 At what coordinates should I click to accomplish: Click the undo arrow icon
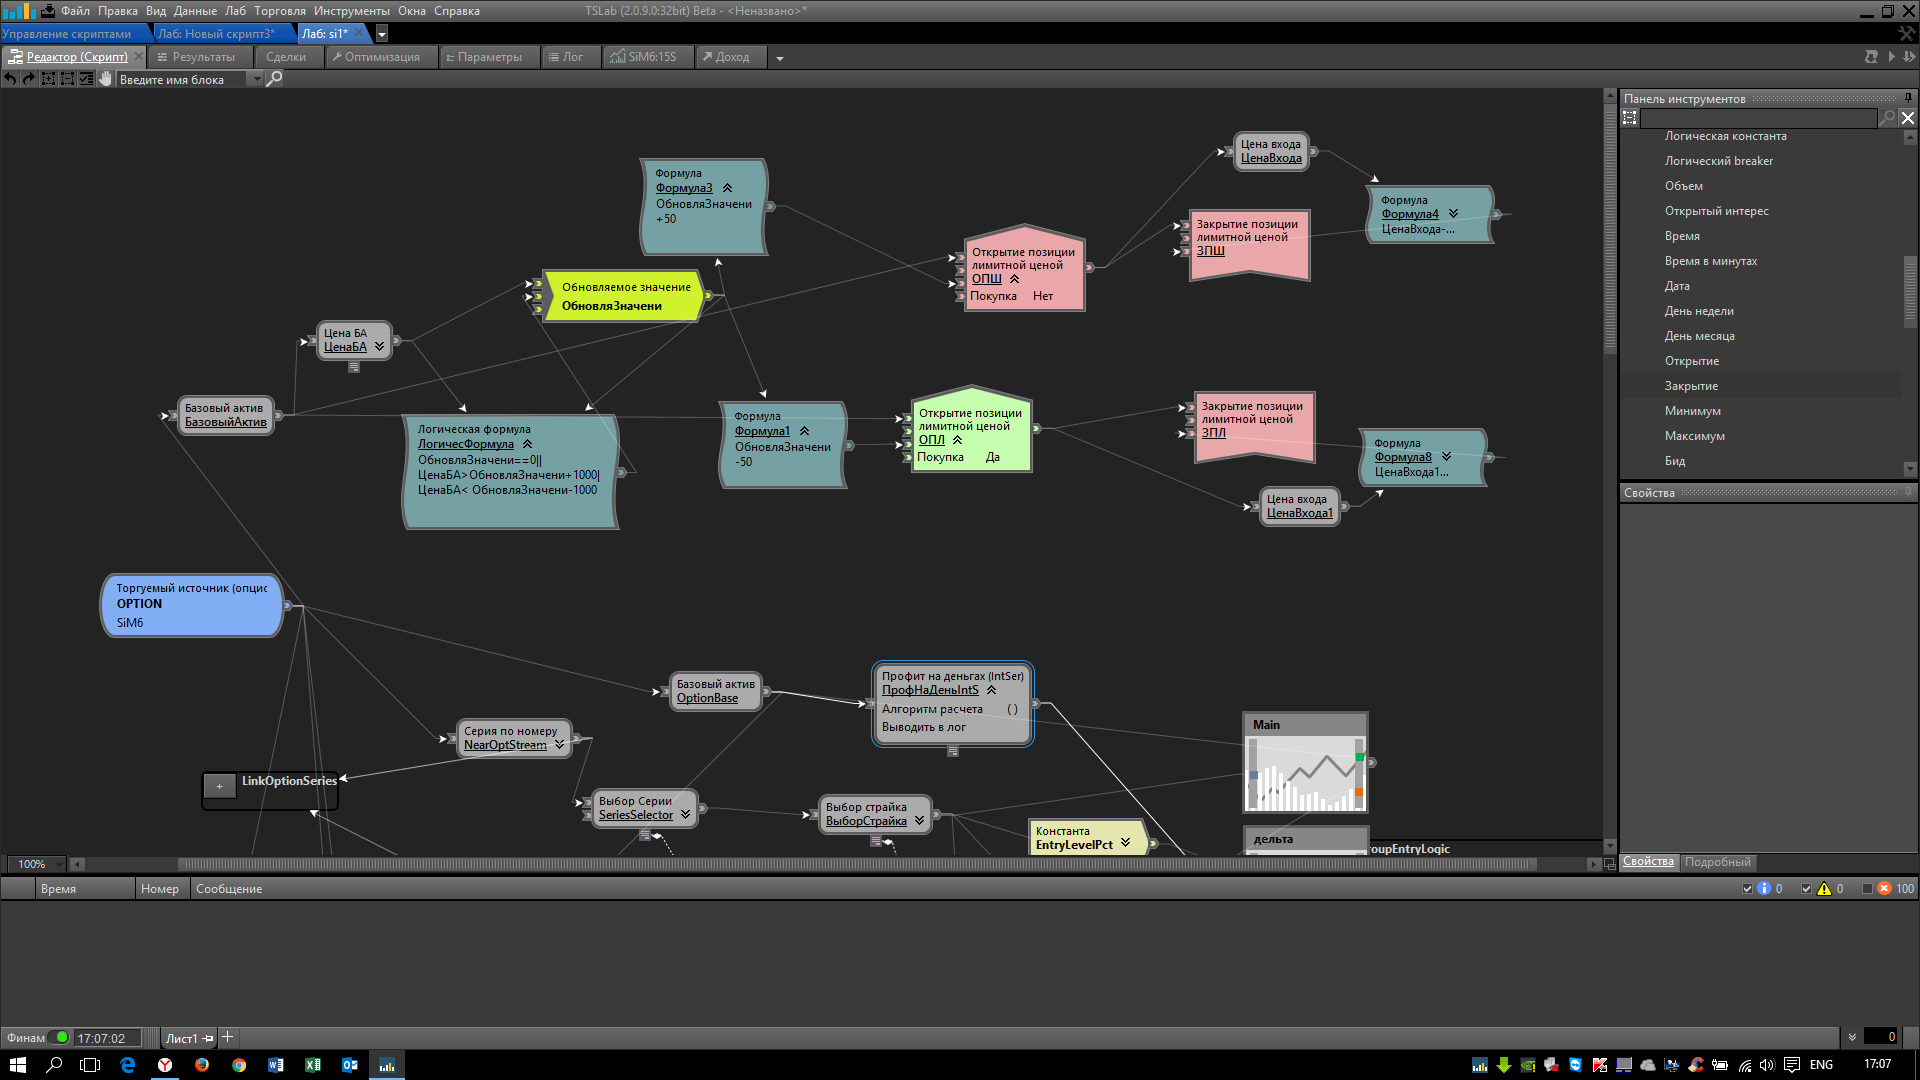click(x=10, y=79)
